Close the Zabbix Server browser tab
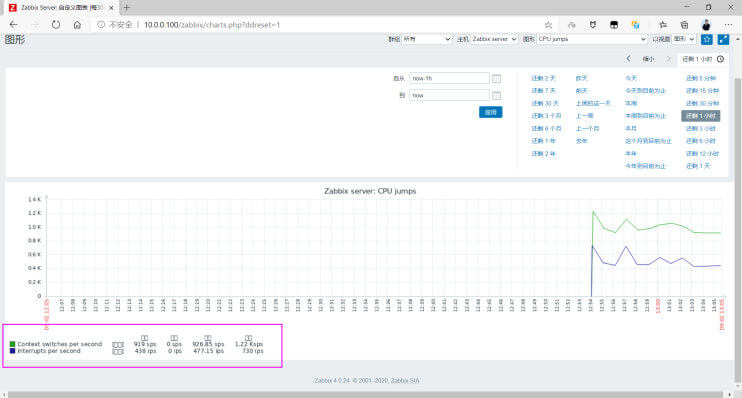Image resolution: width=742 pixels, height=398 pixels. (111, 8)
